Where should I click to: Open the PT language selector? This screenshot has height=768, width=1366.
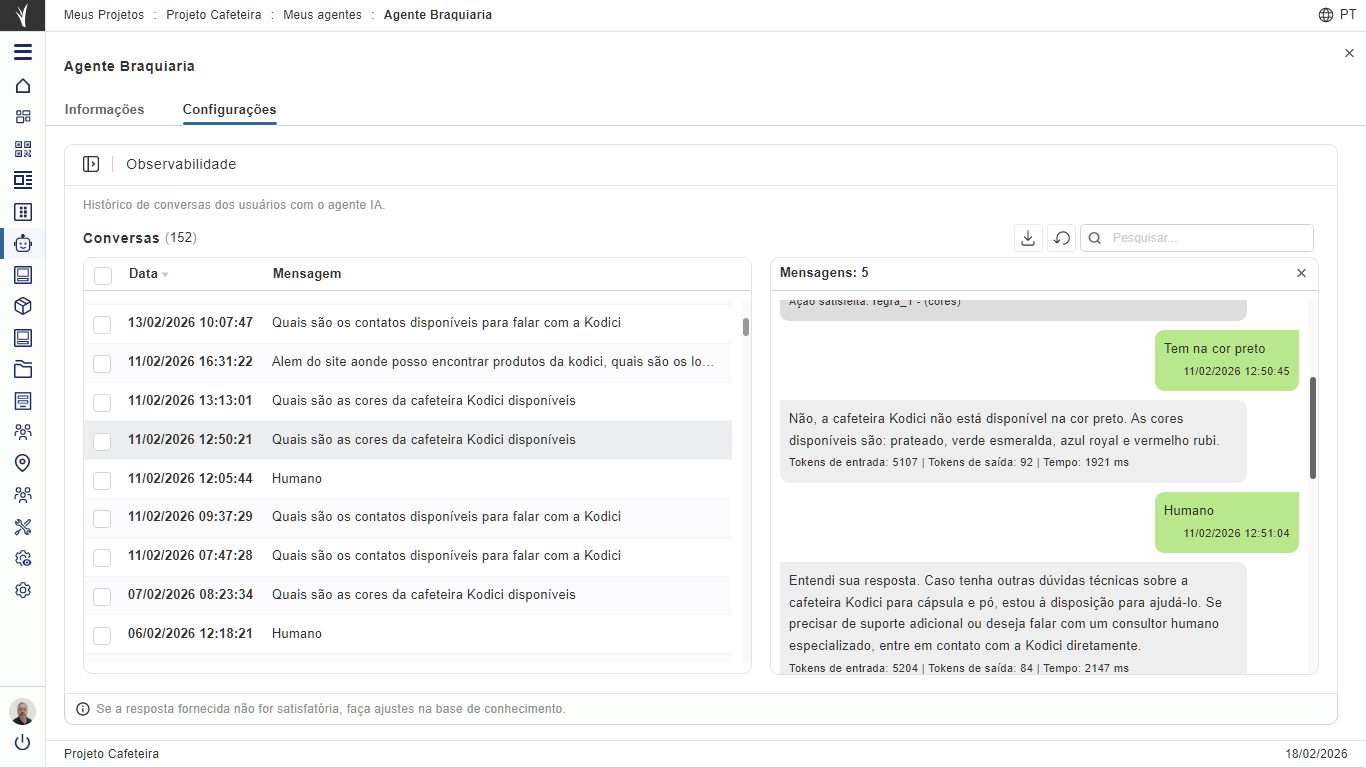(1348, 15)
